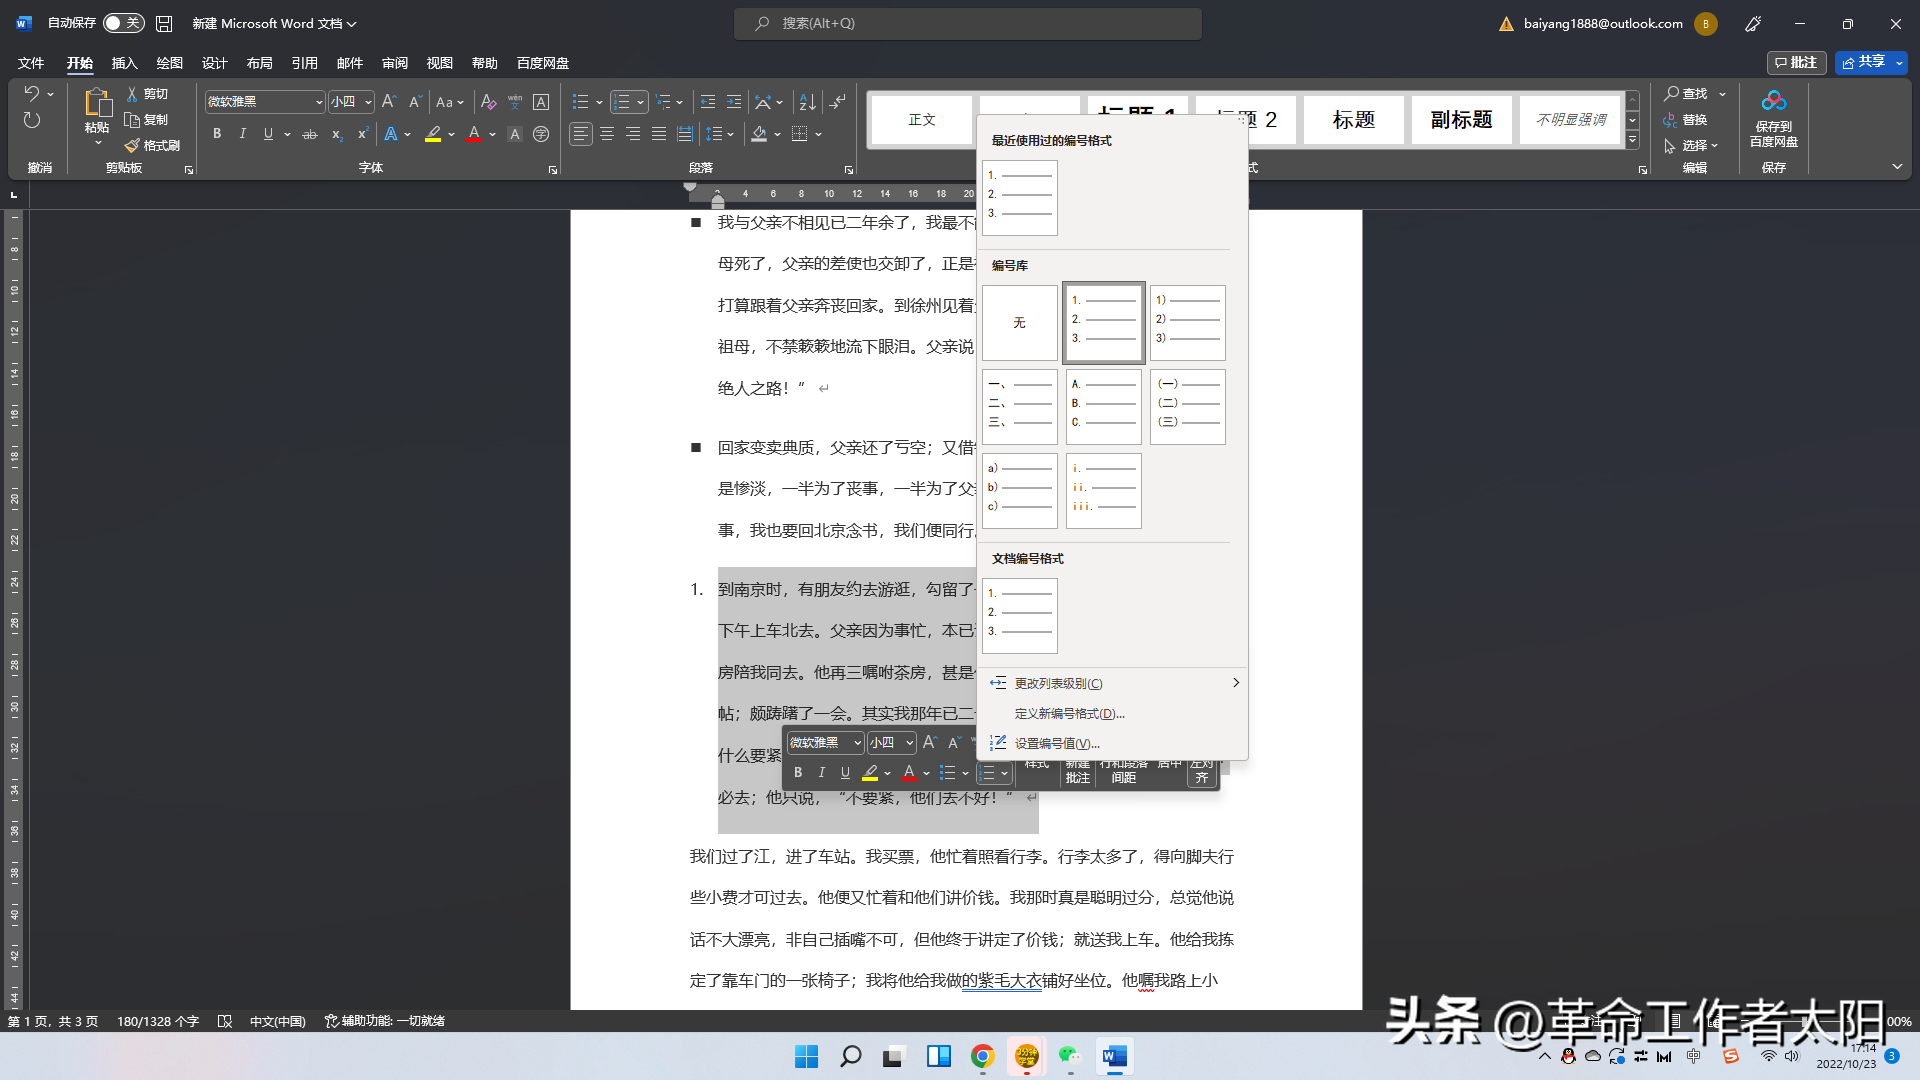Open Chrome from the taskbar

[982, 1056]
